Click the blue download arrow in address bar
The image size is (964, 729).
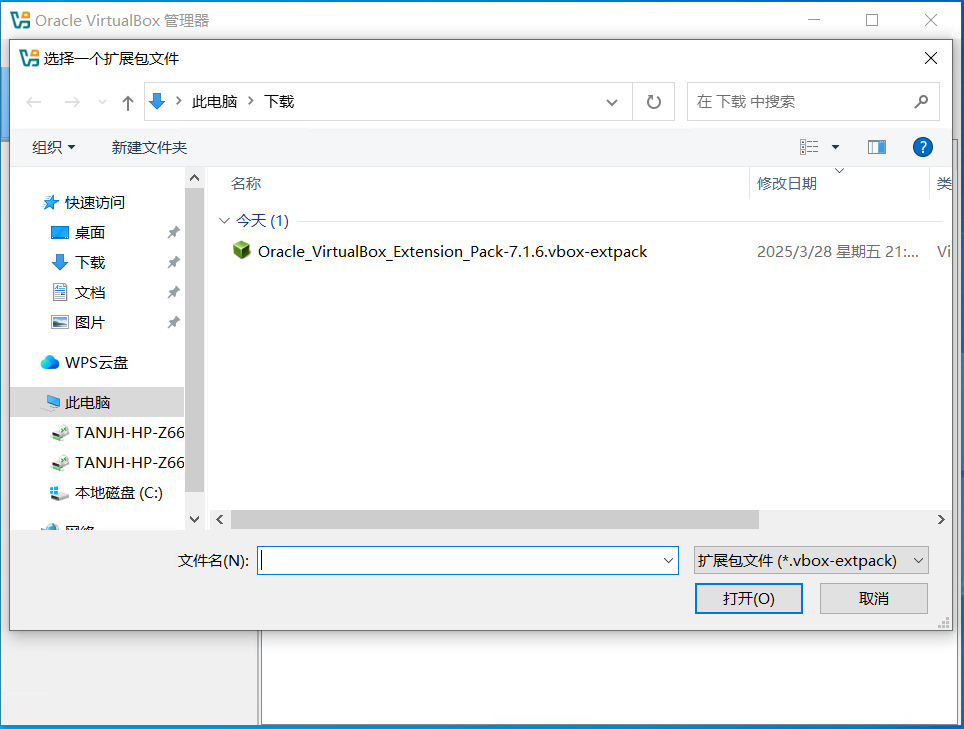point(157,101)
